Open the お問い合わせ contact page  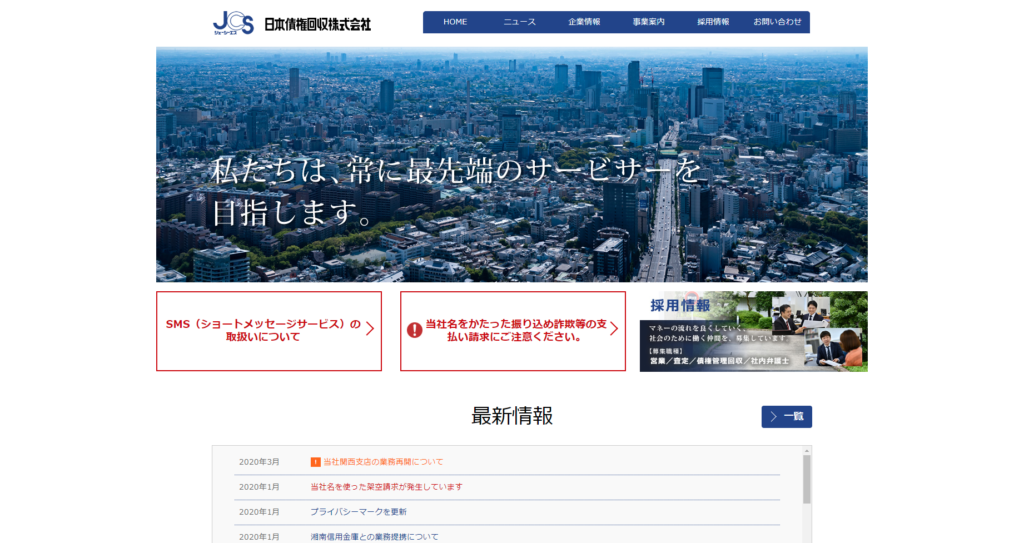point(777,22)
